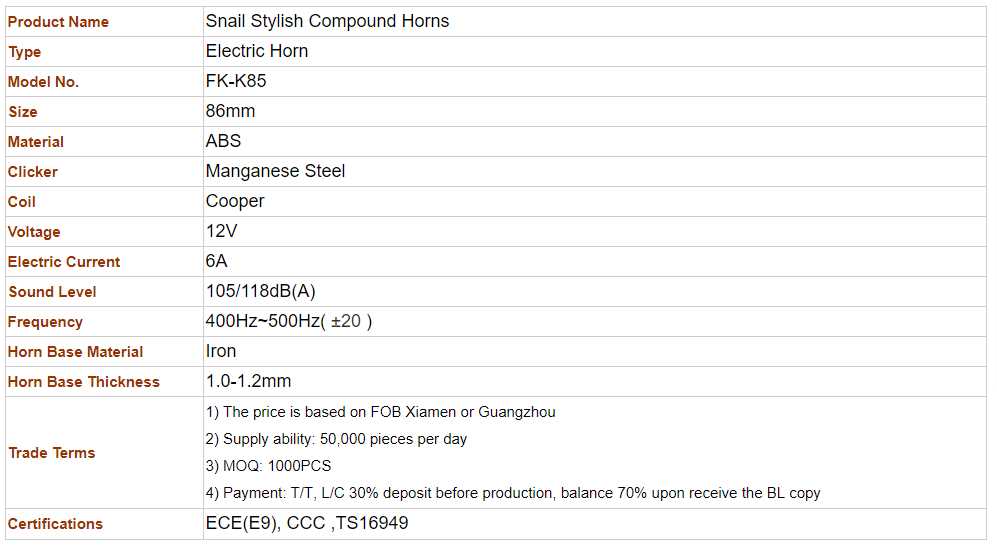
Task: Click the 12V voltage value
Action: coord(222,231)
